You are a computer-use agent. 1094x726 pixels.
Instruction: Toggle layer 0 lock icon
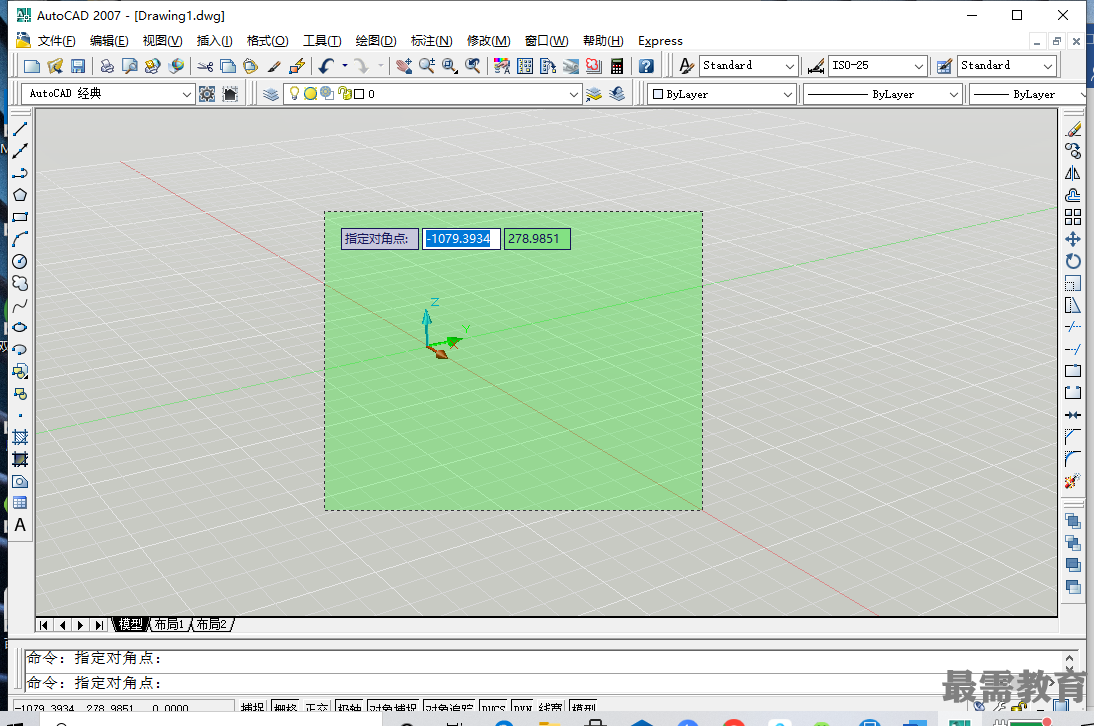coord(344,93)
